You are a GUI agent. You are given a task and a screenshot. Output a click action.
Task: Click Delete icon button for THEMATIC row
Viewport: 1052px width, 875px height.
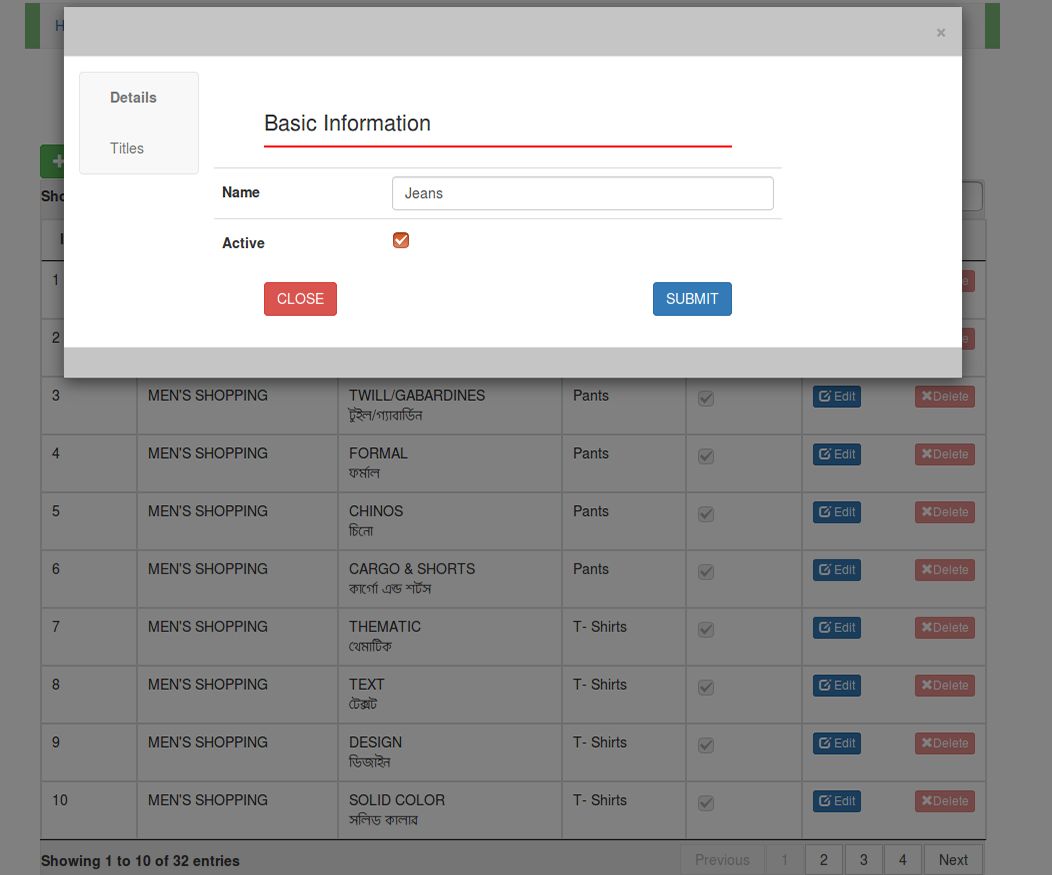pos(944,628)
